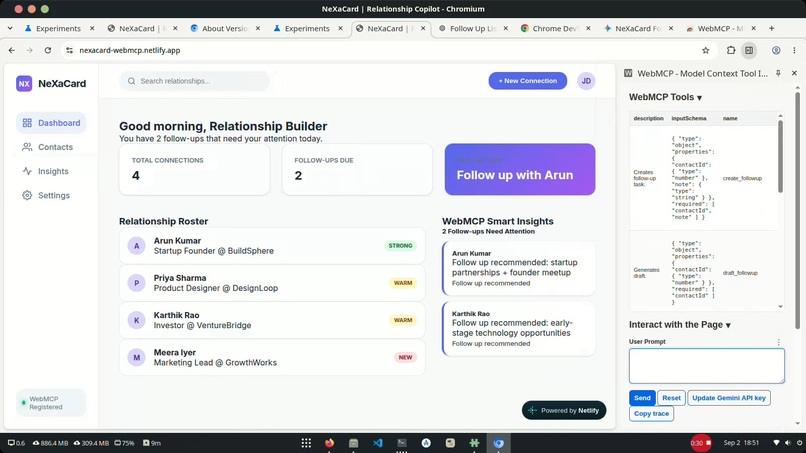
Task: Click the New Connection button
Action: pyautogui.click(x=527, y=81)
